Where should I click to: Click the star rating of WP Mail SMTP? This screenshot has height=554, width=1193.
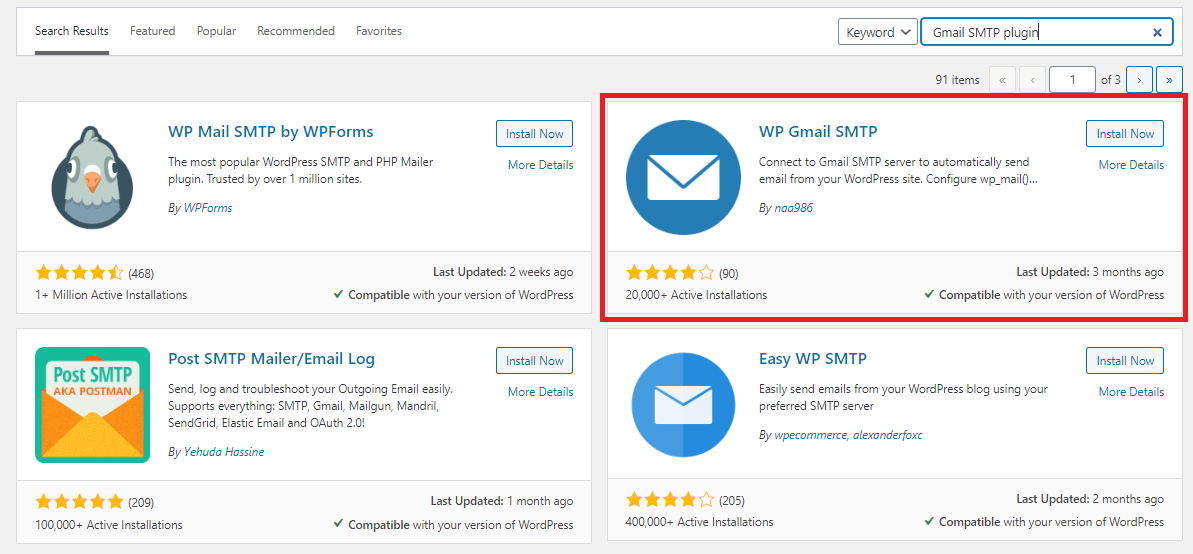coord(79,272)
